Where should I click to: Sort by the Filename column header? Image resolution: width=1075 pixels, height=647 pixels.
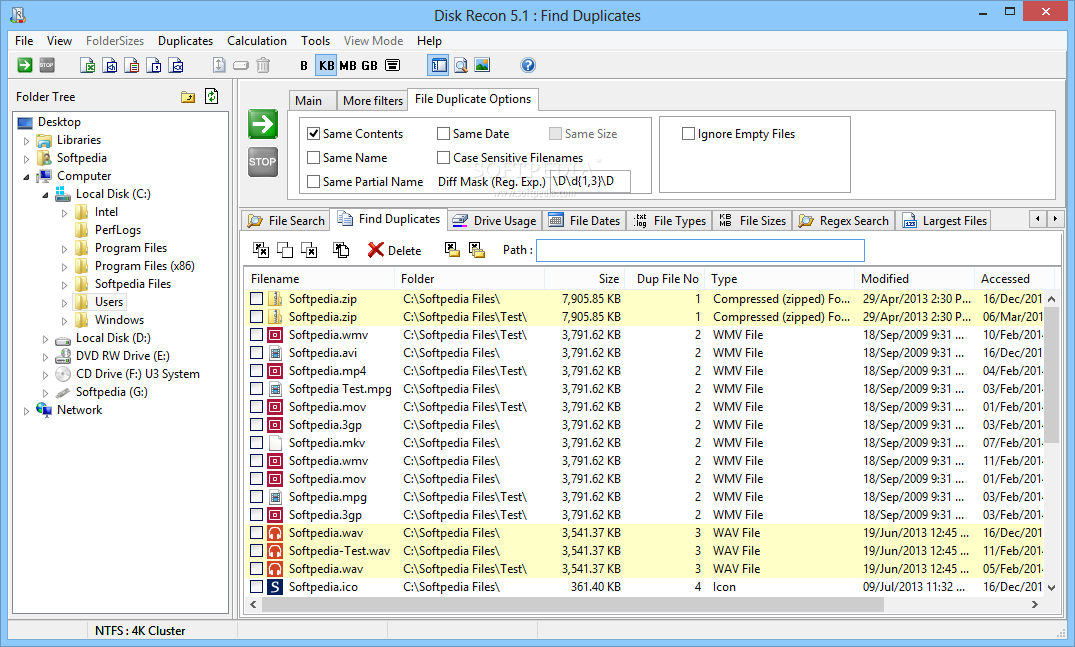tap(319, 279)
